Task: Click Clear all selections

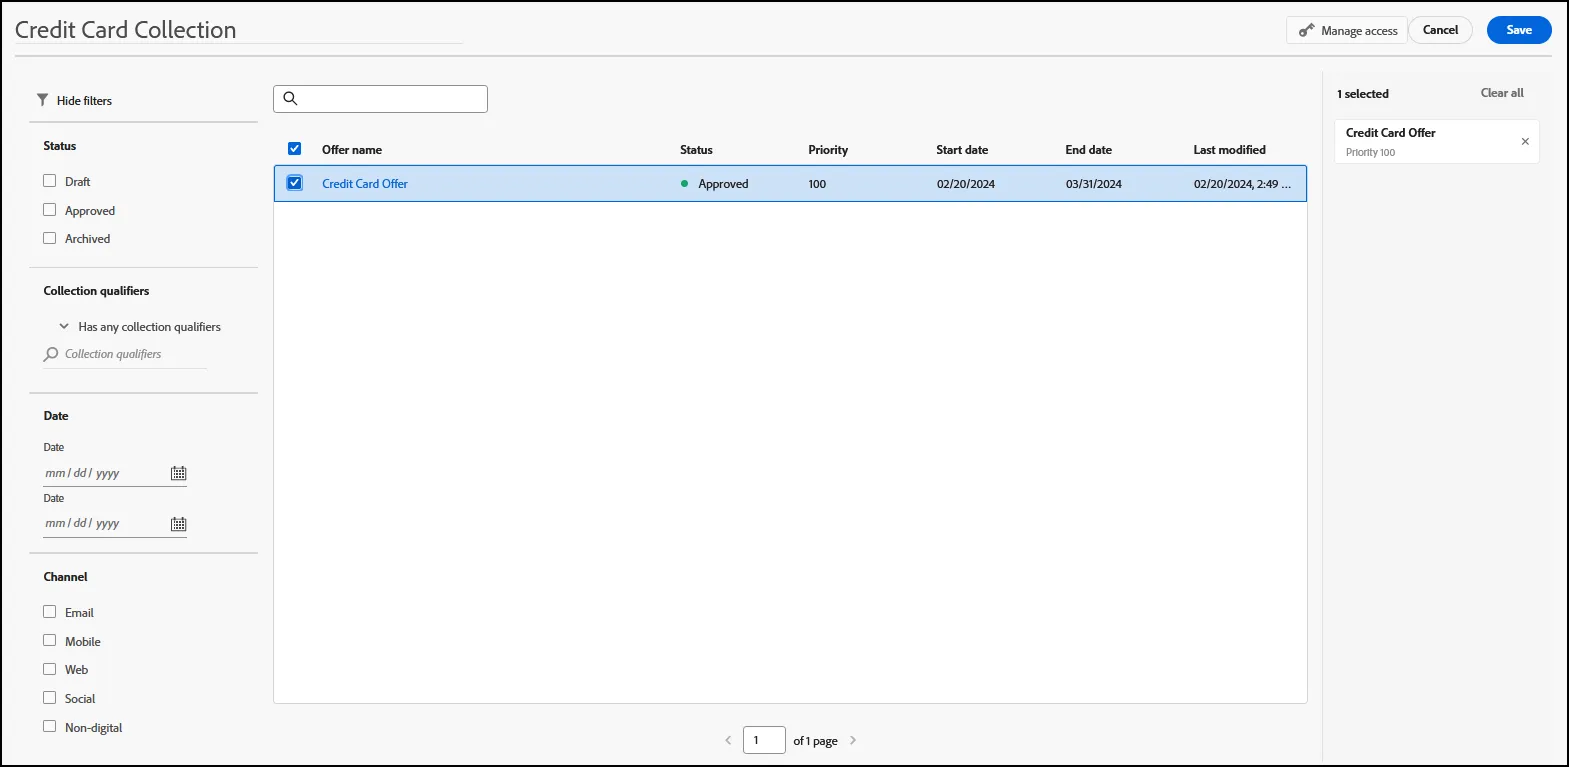Action: click(1502, 93)
